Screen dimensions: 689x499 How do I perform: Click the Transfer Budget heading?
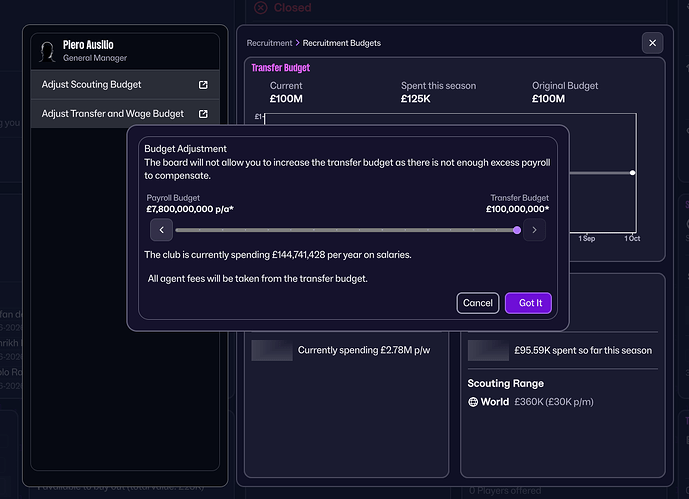(280, 68)
